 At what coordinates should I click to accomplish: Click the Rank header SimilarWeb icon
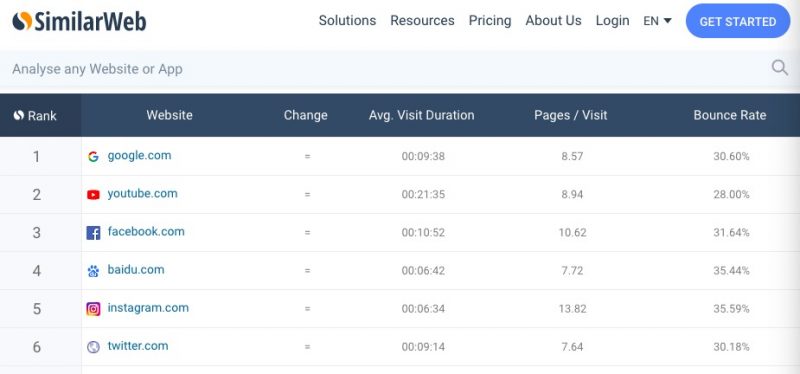[x=19, y=115]
